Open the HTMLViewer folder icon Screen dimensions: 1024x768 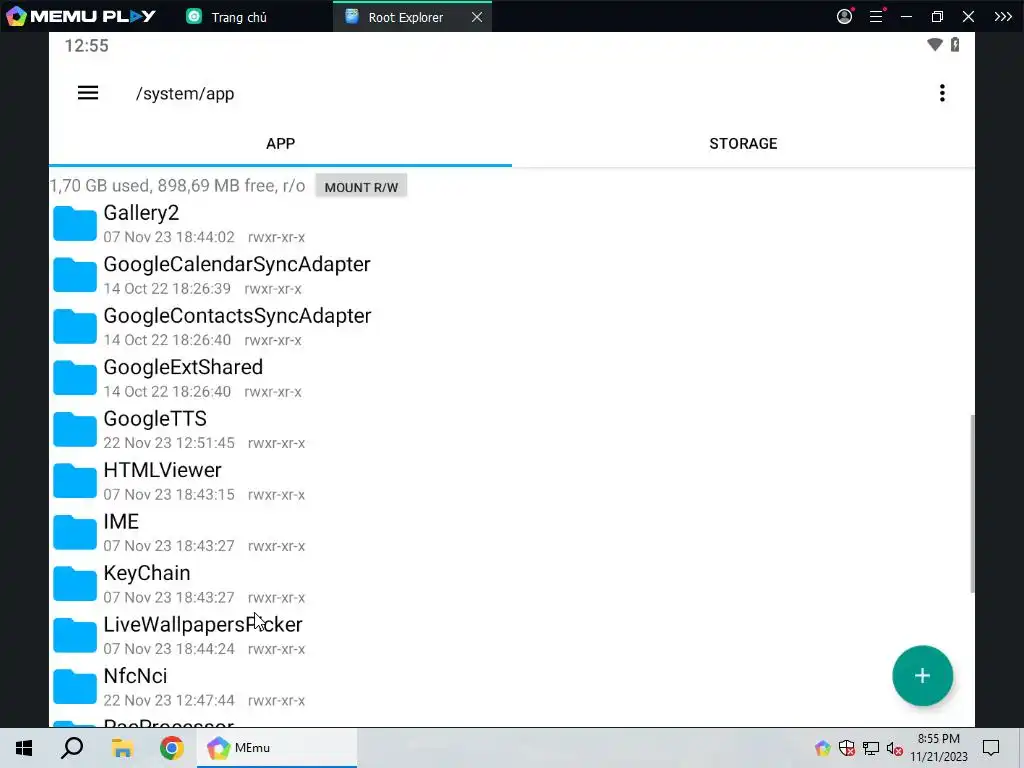click(74, 481)
